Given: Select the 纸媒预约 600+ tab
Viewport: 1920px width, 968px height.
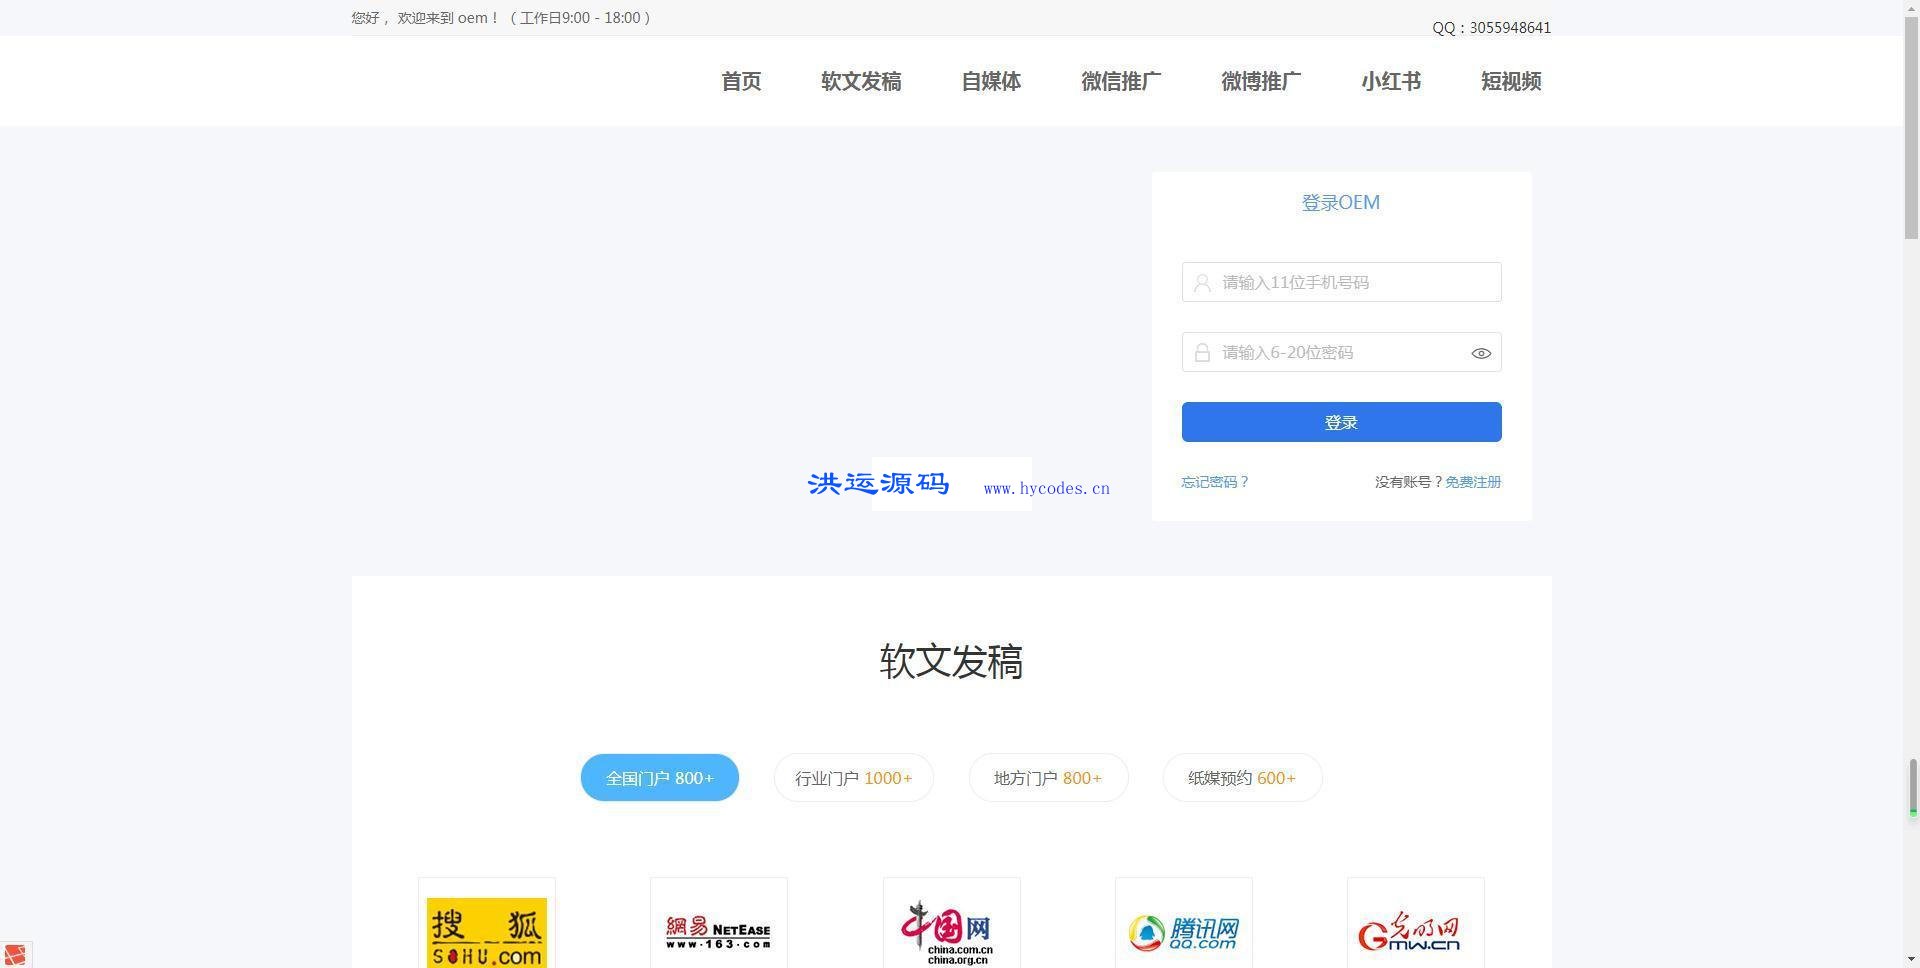Looking at the screenshot, I should coord(1242,778).
